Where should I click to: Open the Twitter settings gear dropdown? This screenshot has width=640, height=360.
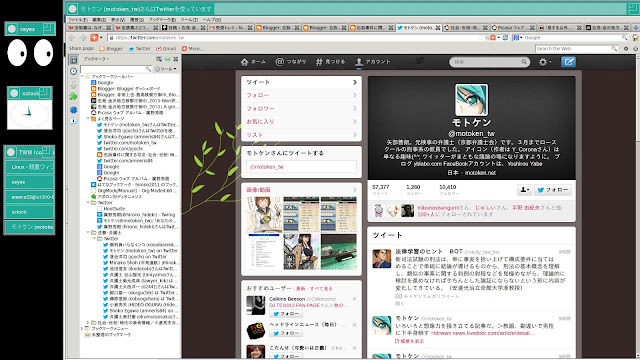[x=545, y=62]
